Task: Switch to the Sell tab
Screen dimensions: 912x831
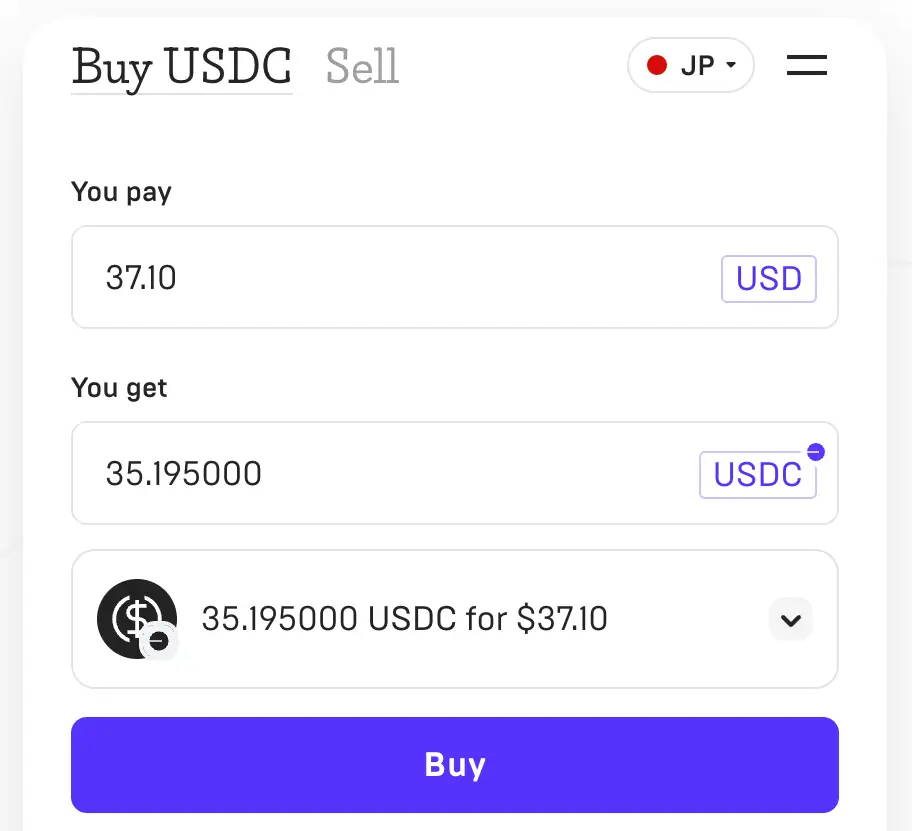Action: click(x=362, y=68)
